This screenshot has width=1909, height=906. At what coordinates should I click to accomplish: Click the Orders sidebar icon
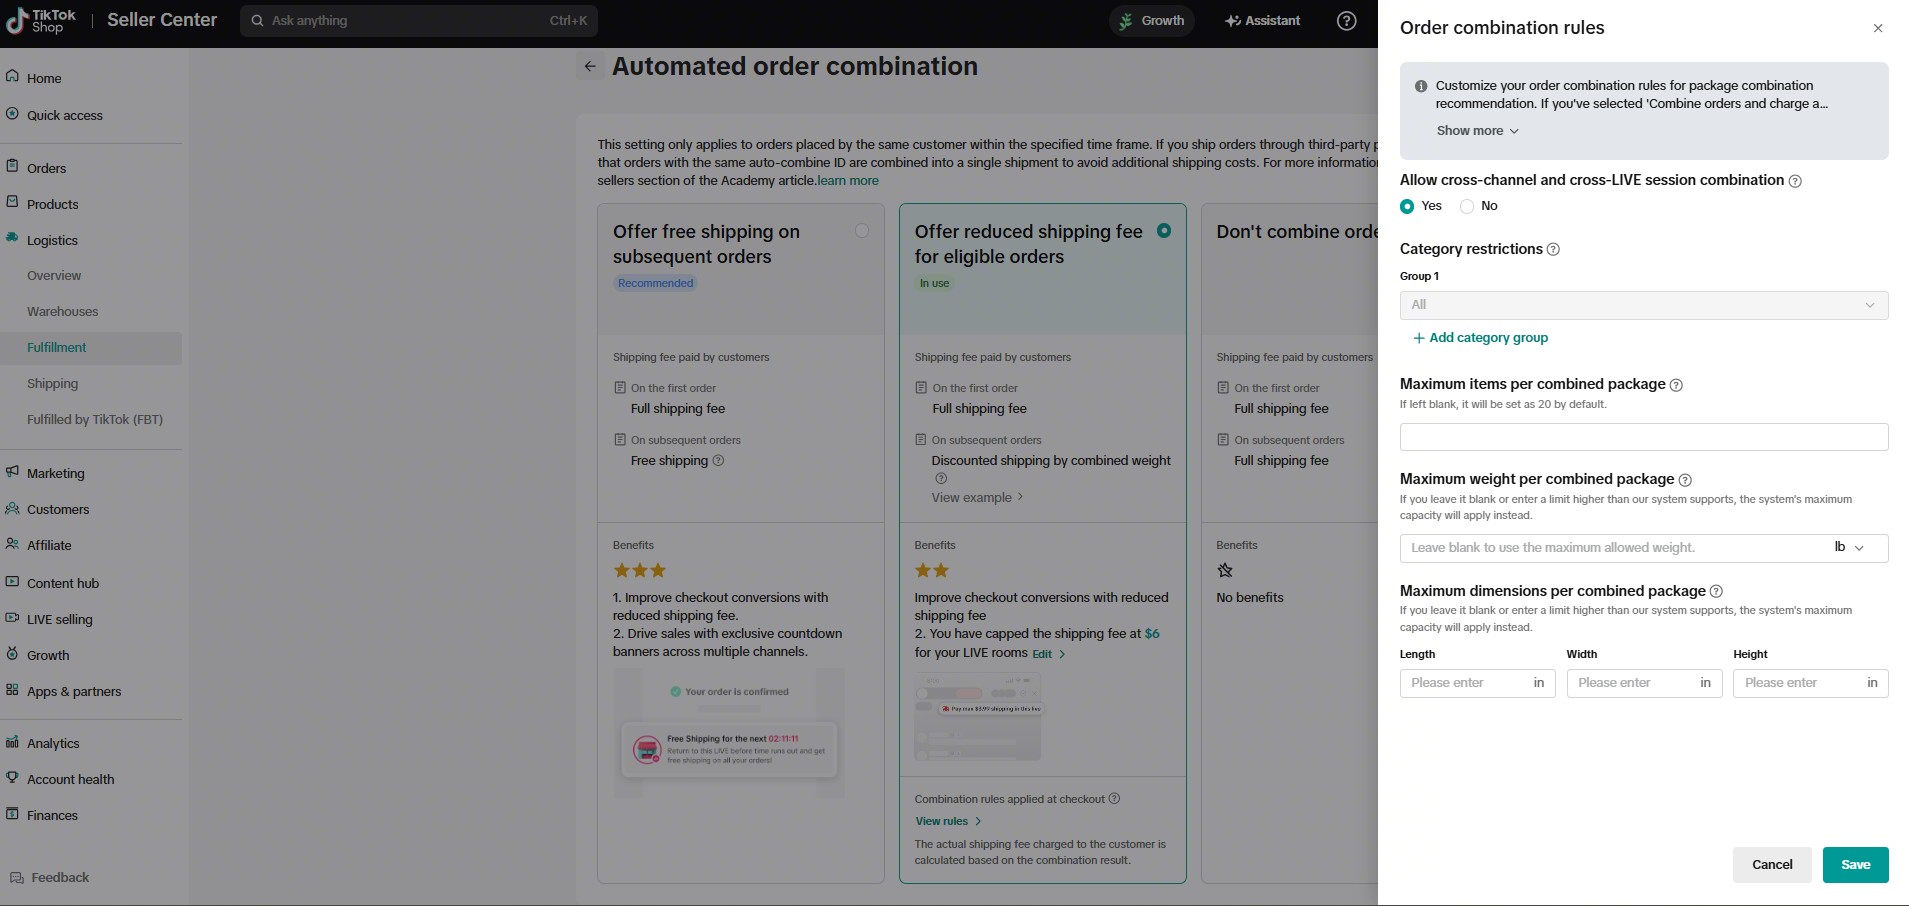pyautogui.click(x=12, y=167)
